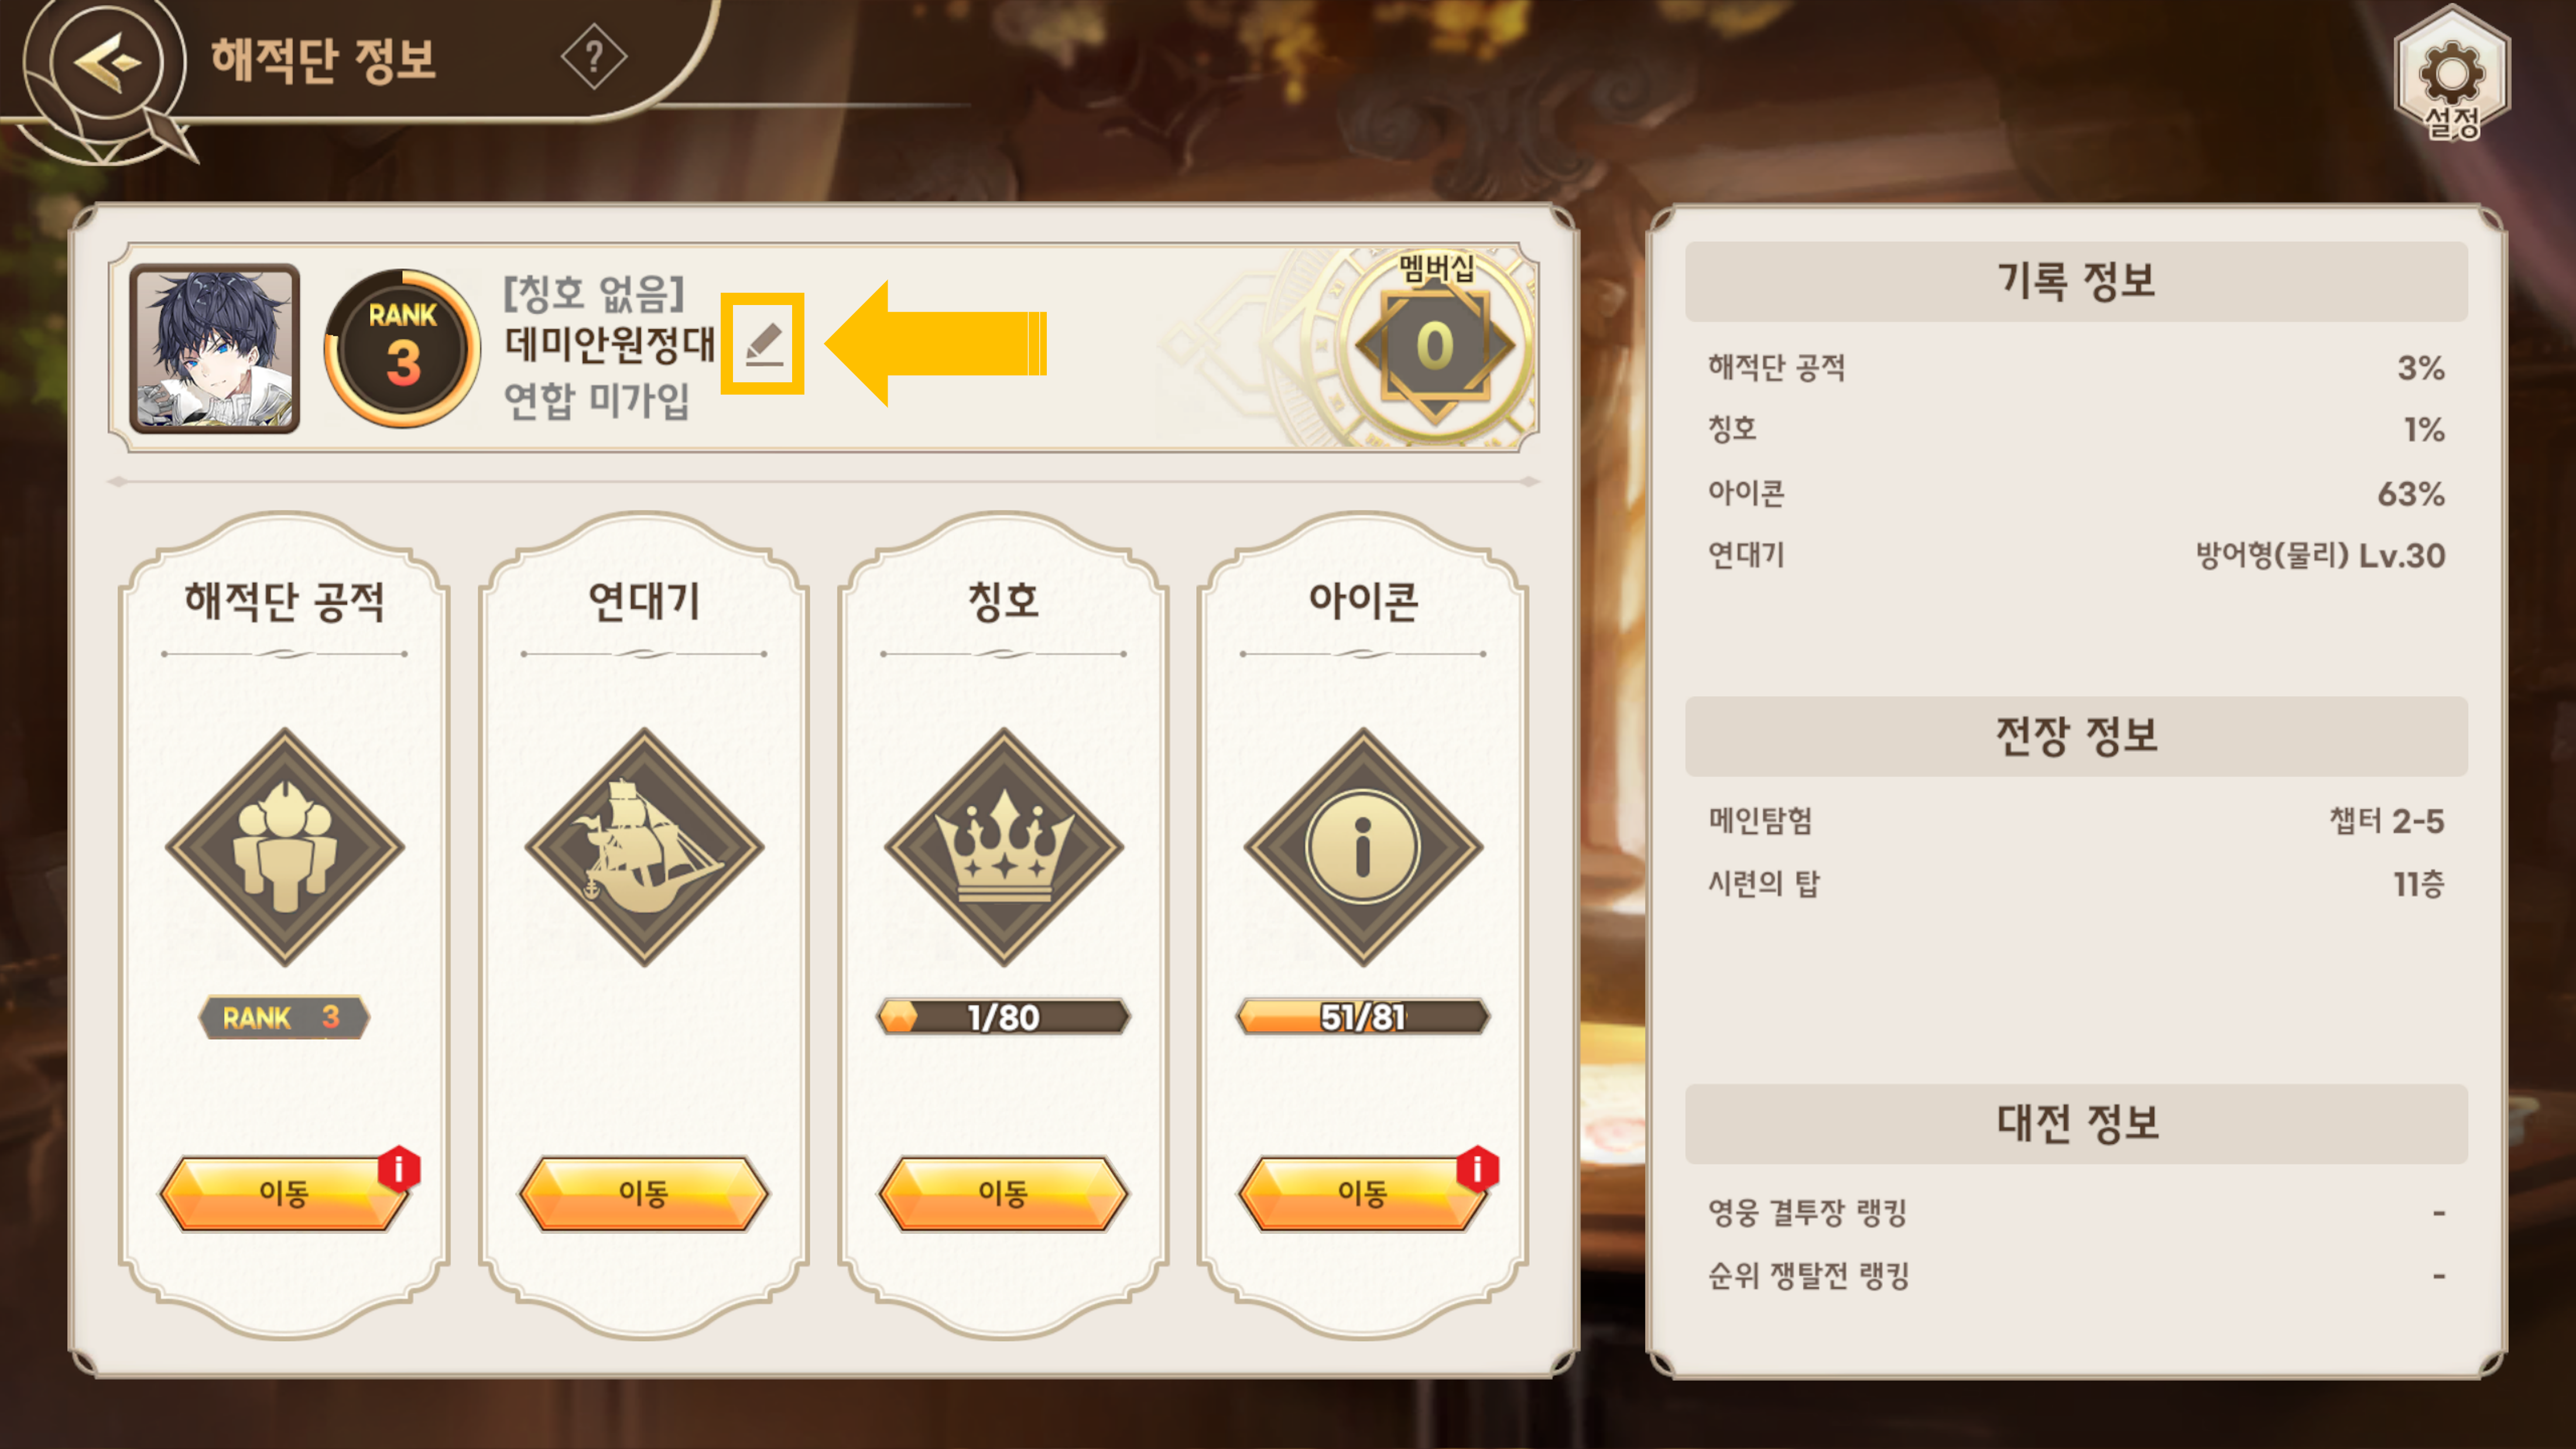Click 이동 under 해적단 공적
The width and height of the screenshot is (2576, 1449).
[x=285, y=1193]
